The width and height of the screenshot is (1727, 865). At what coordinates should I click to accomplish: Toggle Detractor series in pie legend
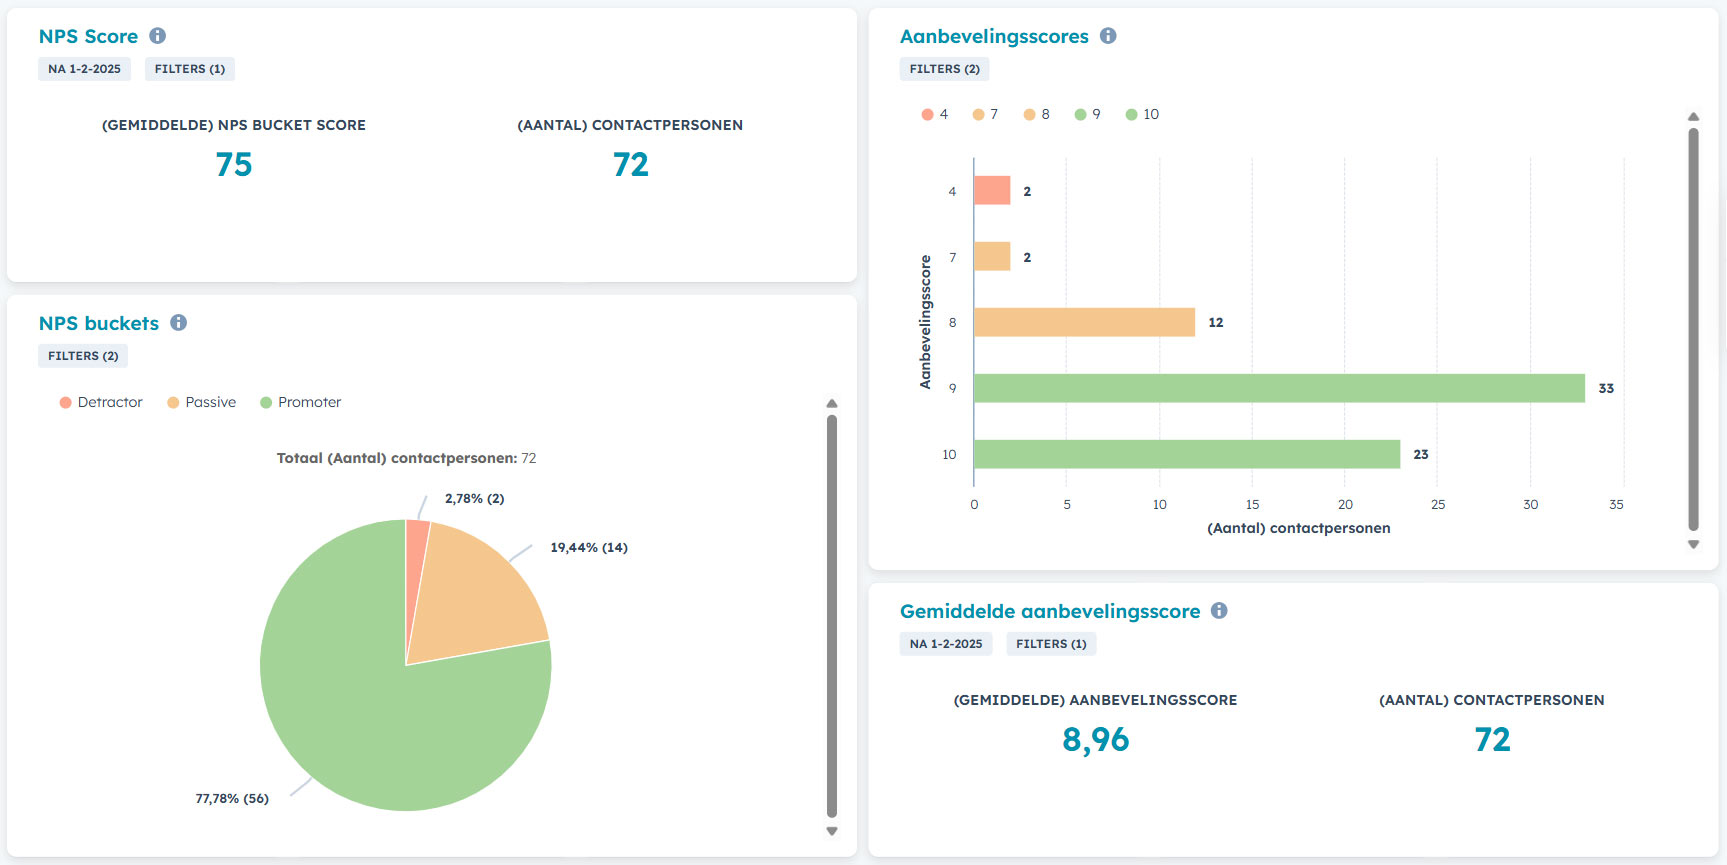coord(101,402)
